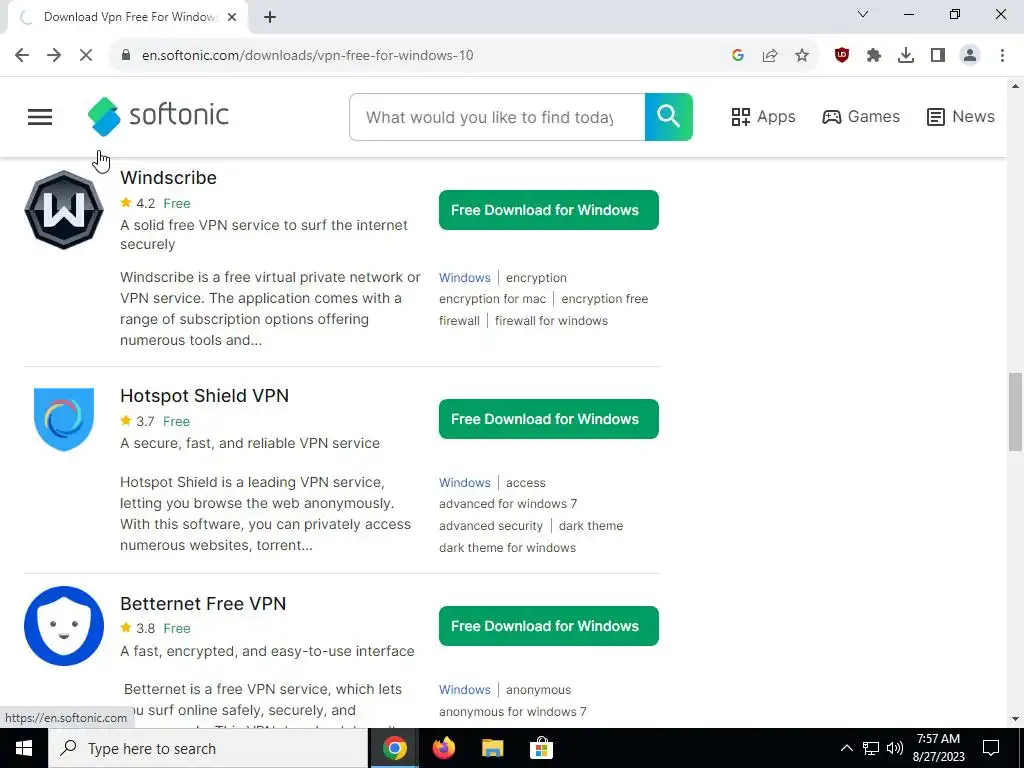Click the Softonic logo
This screenshot has height=768, width=1024.
[158, 116]
